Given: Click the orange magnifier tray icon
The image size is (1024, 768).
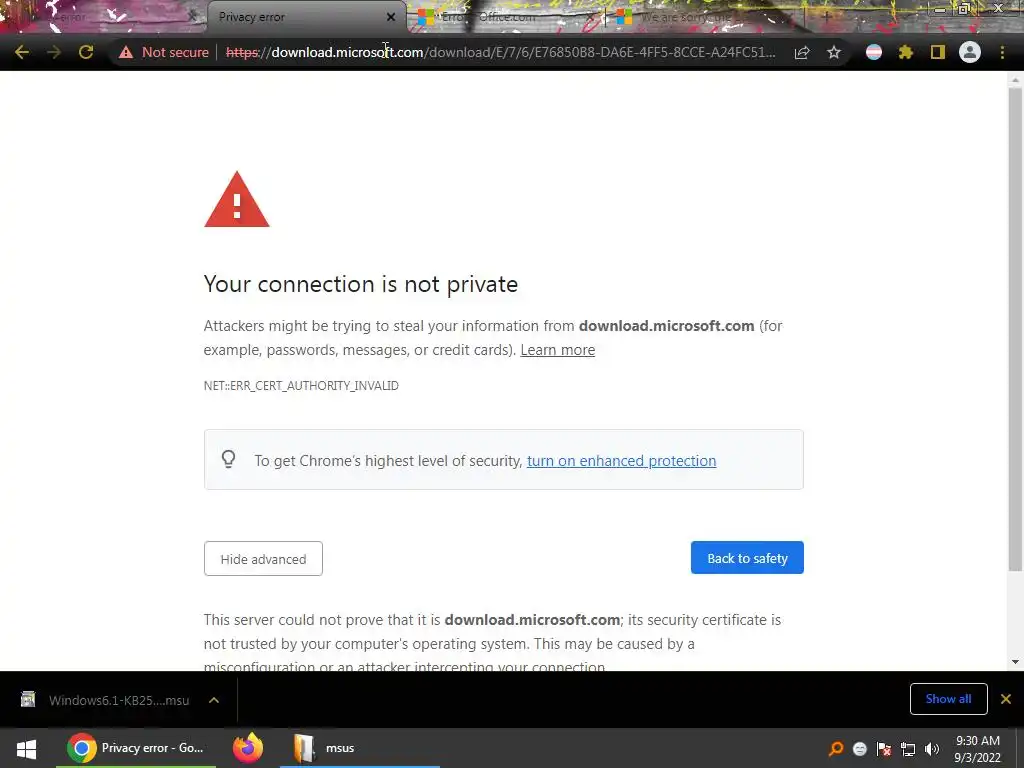Looking at the screenshot, I should pyautogui.click(x=836, y=749).
